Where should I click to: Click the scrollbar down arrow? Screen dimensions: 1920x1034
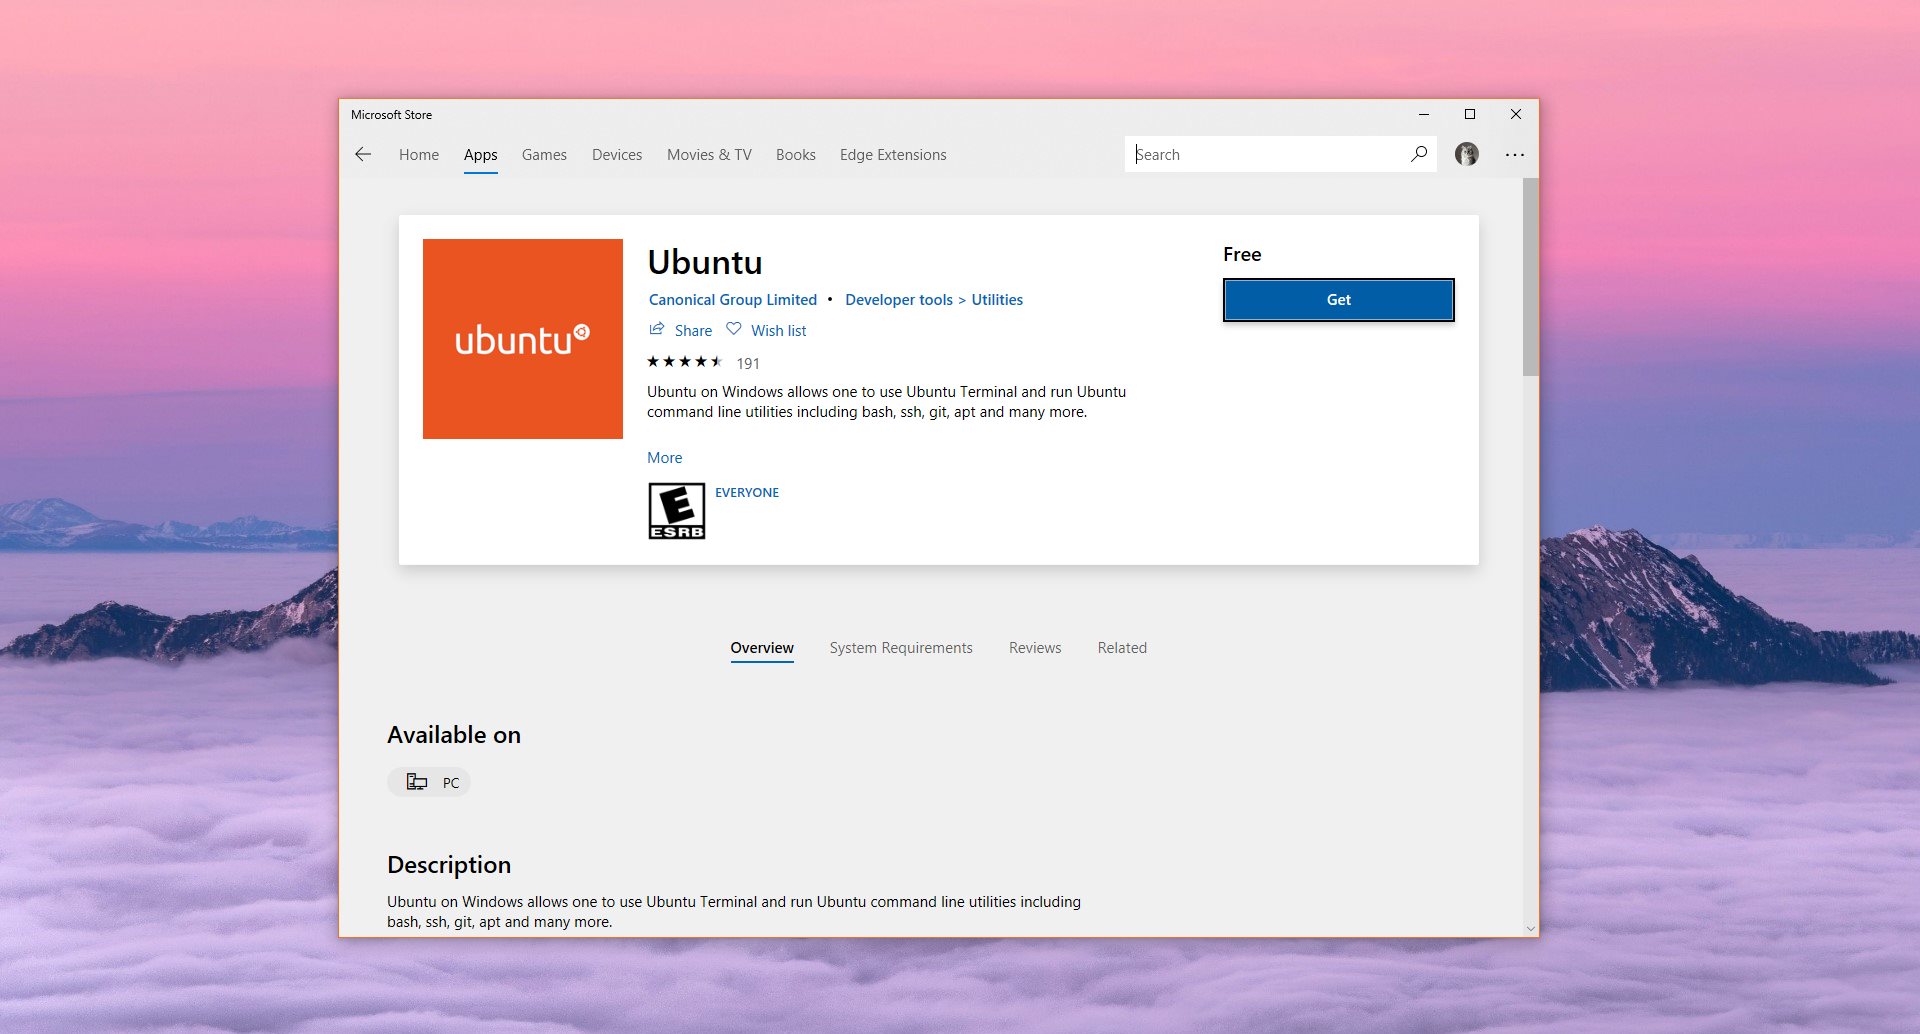point(1530,929)
